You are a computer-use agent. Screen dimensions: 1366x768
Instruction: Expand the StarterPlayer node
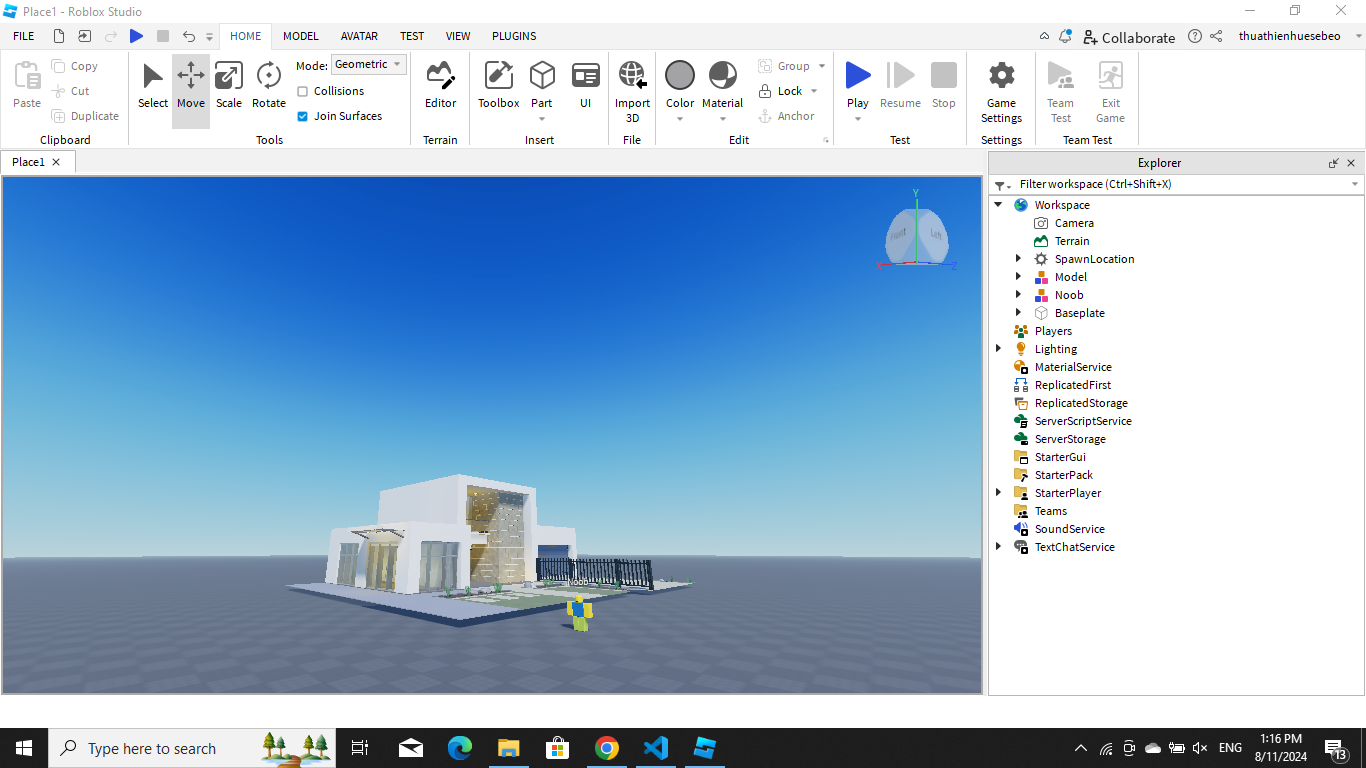[998, 493]
